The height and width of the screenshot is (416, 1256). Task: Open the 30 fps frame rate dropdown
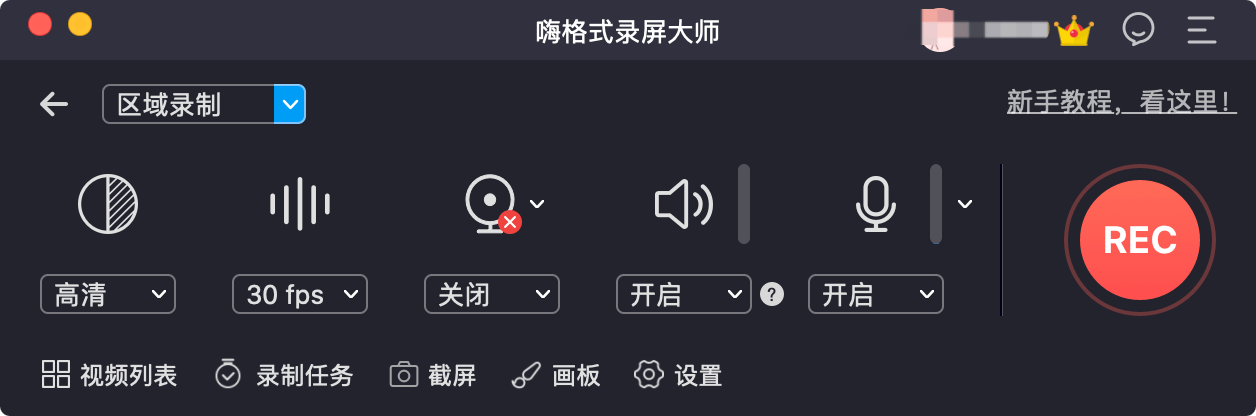(x=300, y=294)
